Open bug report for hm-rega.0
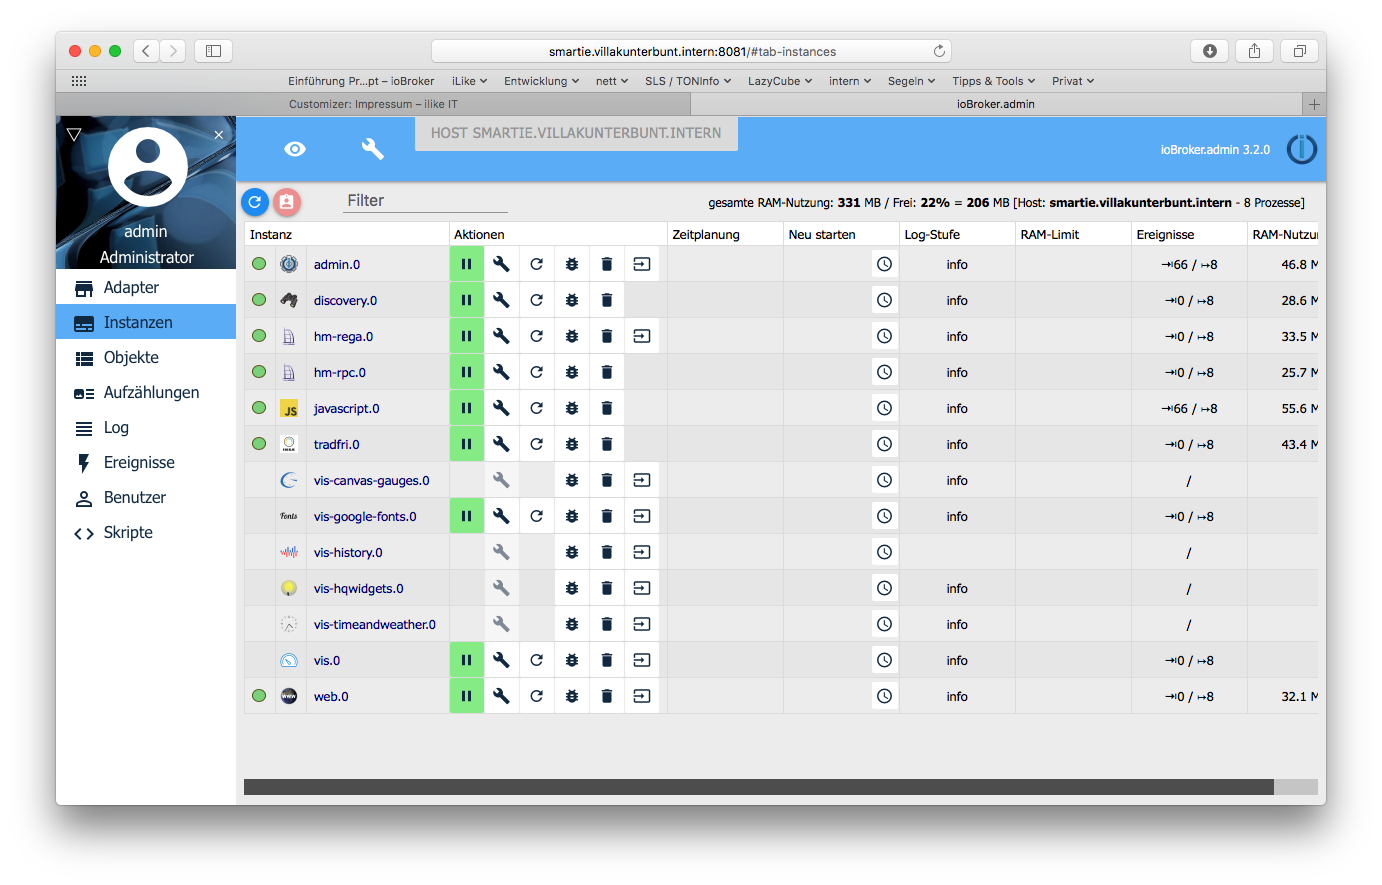1382x885 pixels. 572,336
